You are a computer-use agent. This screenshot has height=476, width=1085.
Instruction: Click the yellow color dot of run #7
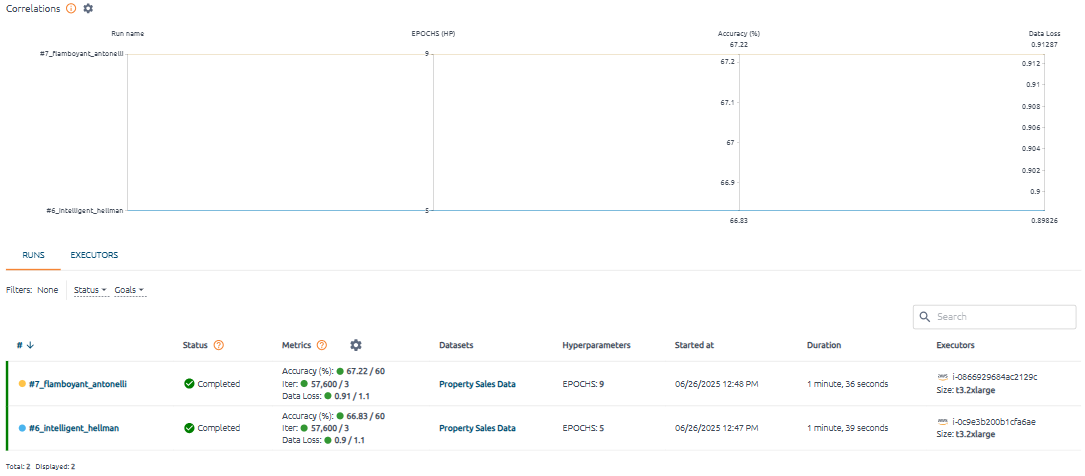pos(22,384)
